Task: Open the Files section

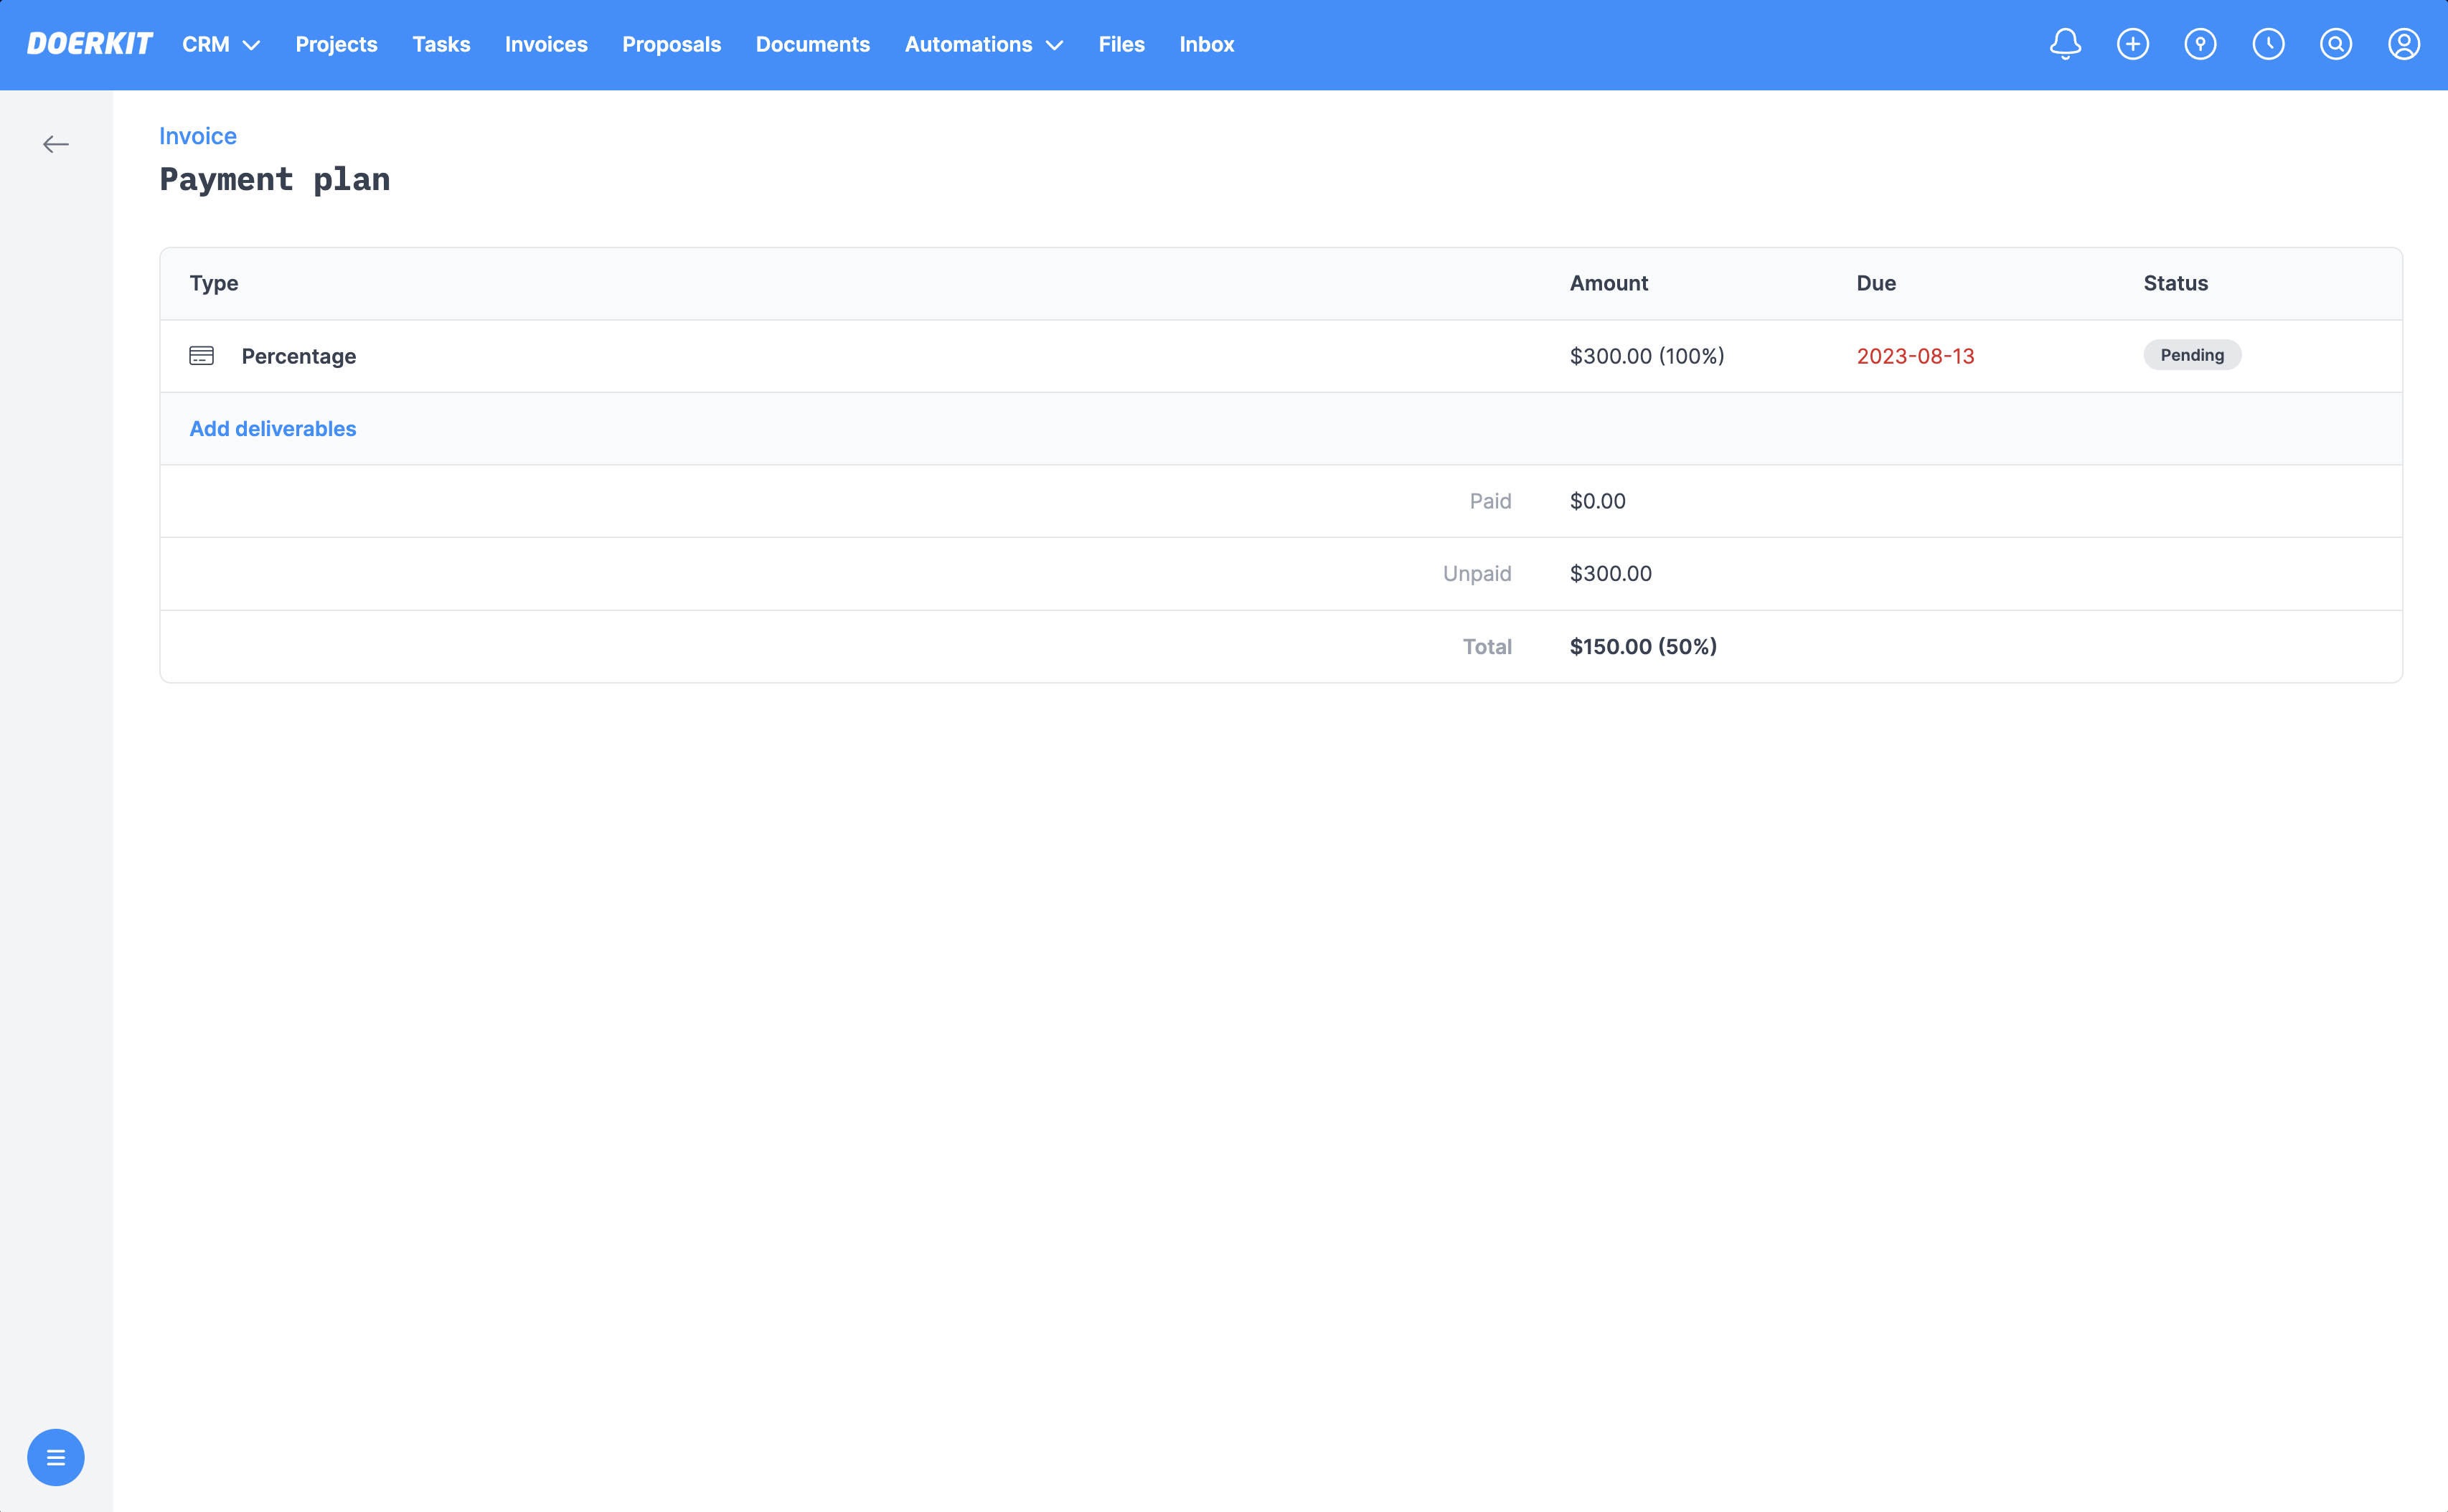Action: click(1121, 44)
